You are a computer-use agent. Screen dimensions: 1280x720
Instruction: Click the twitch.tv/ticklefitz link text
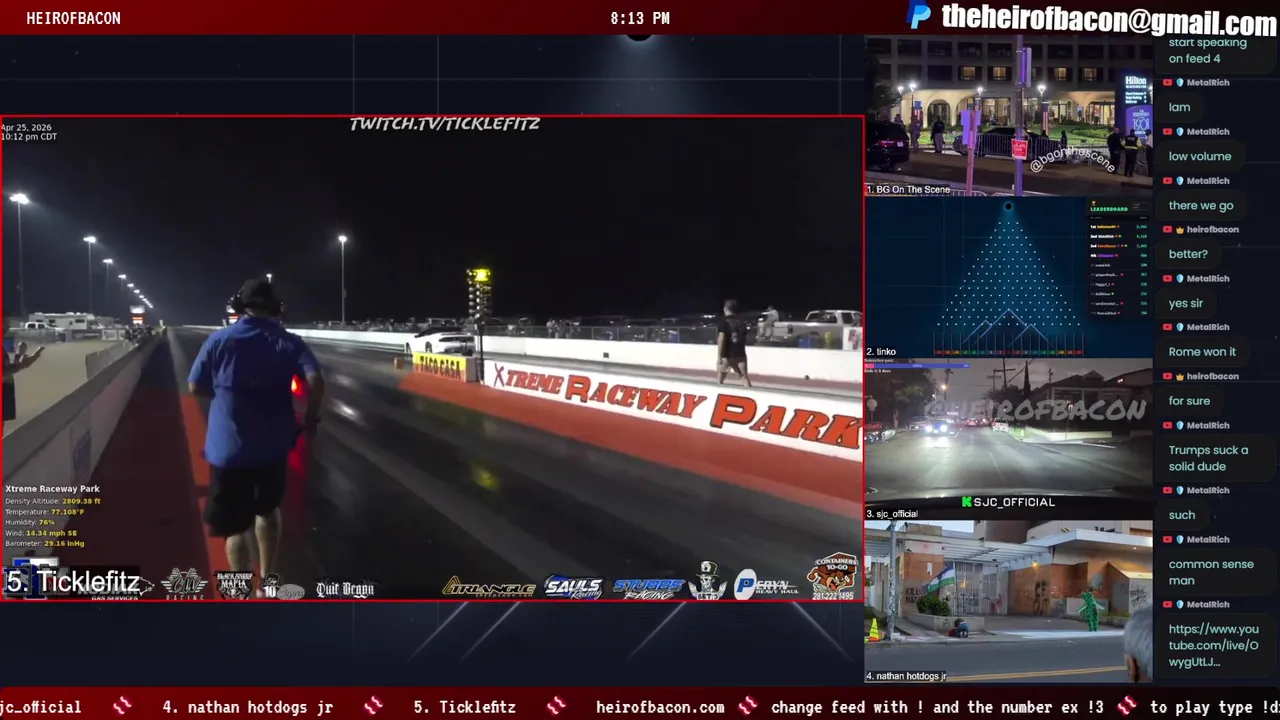click(x=445, y=123)
